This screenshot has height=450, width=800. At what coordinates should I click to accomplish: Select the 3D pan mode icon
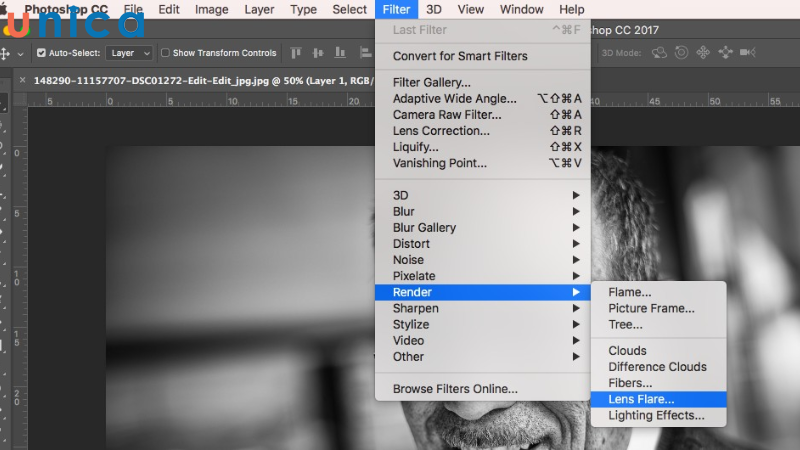[703, 53]
